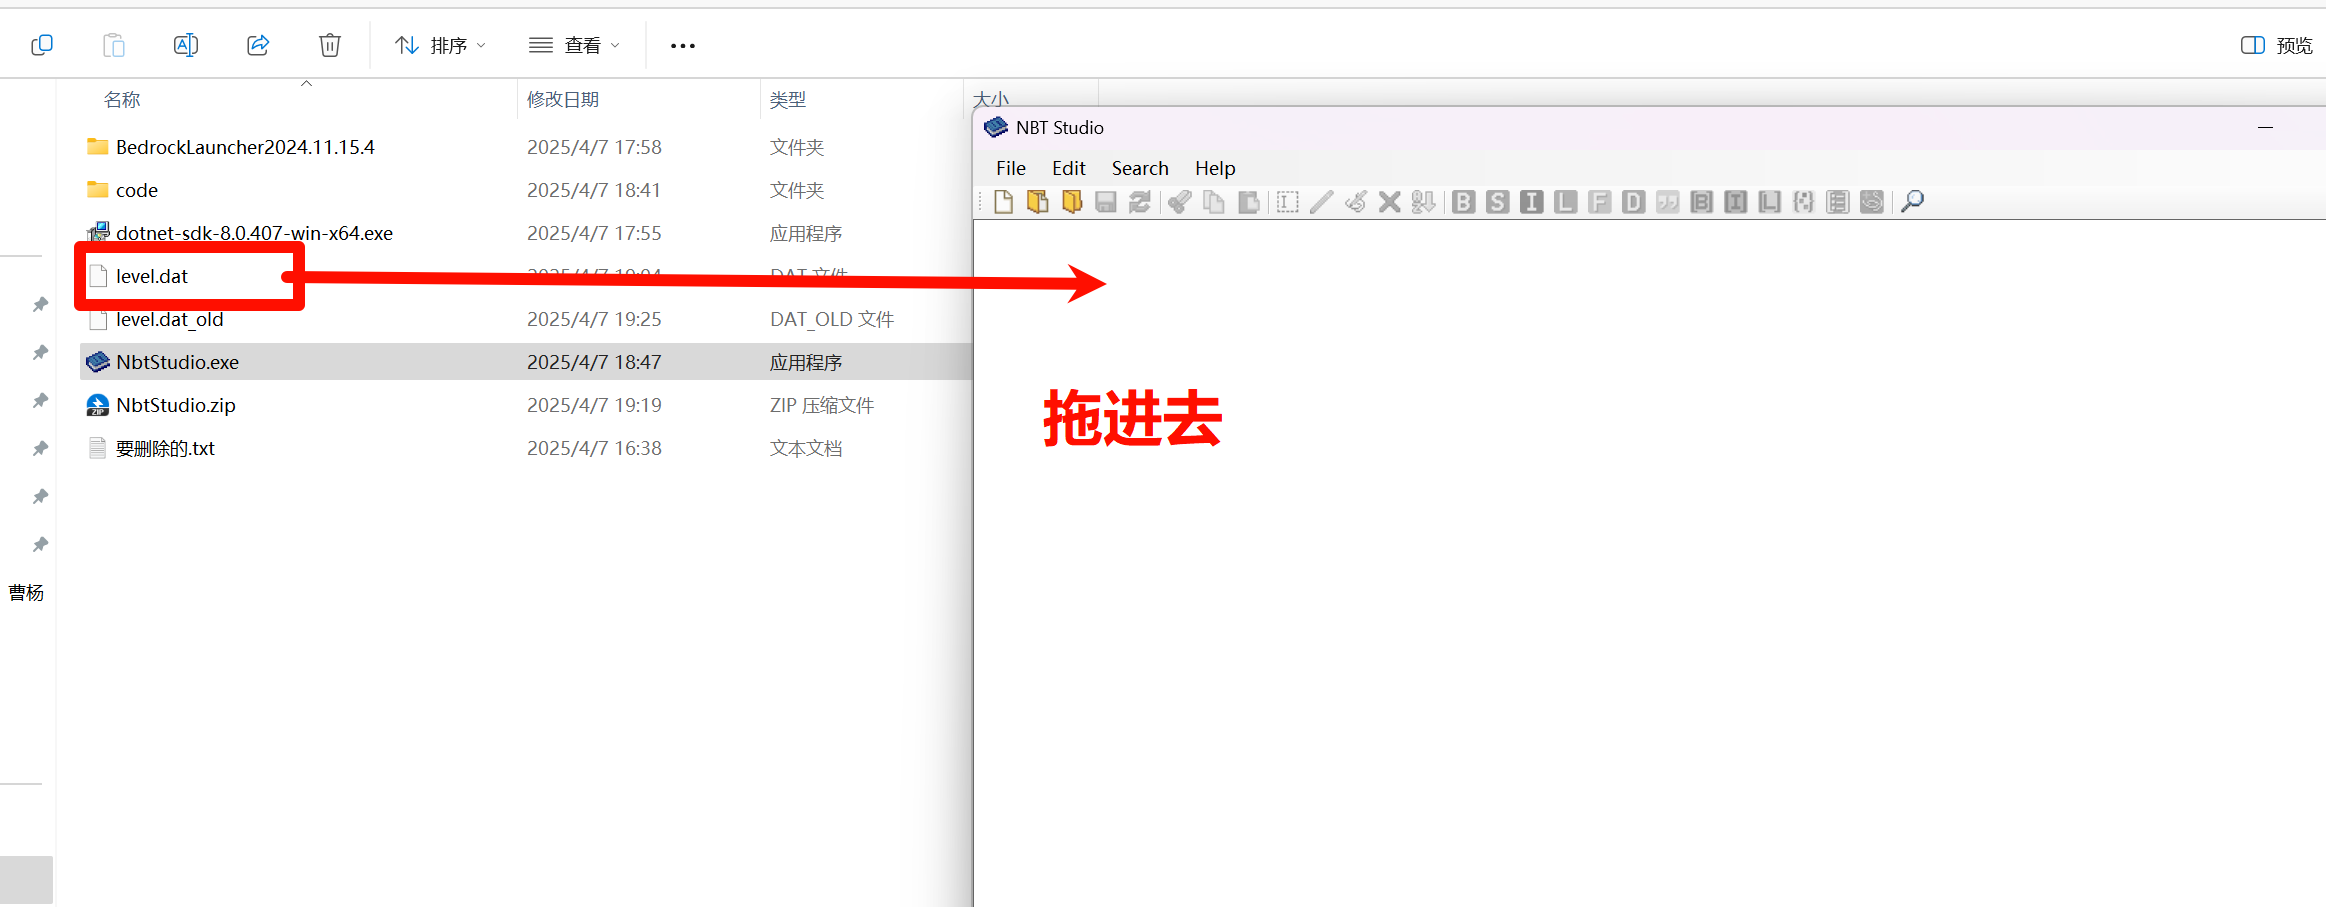Viewport: 2326px width, 907px height.
Task: Click the Find magnifier icon in NBT Studio
Action: tap(1912, 202)
